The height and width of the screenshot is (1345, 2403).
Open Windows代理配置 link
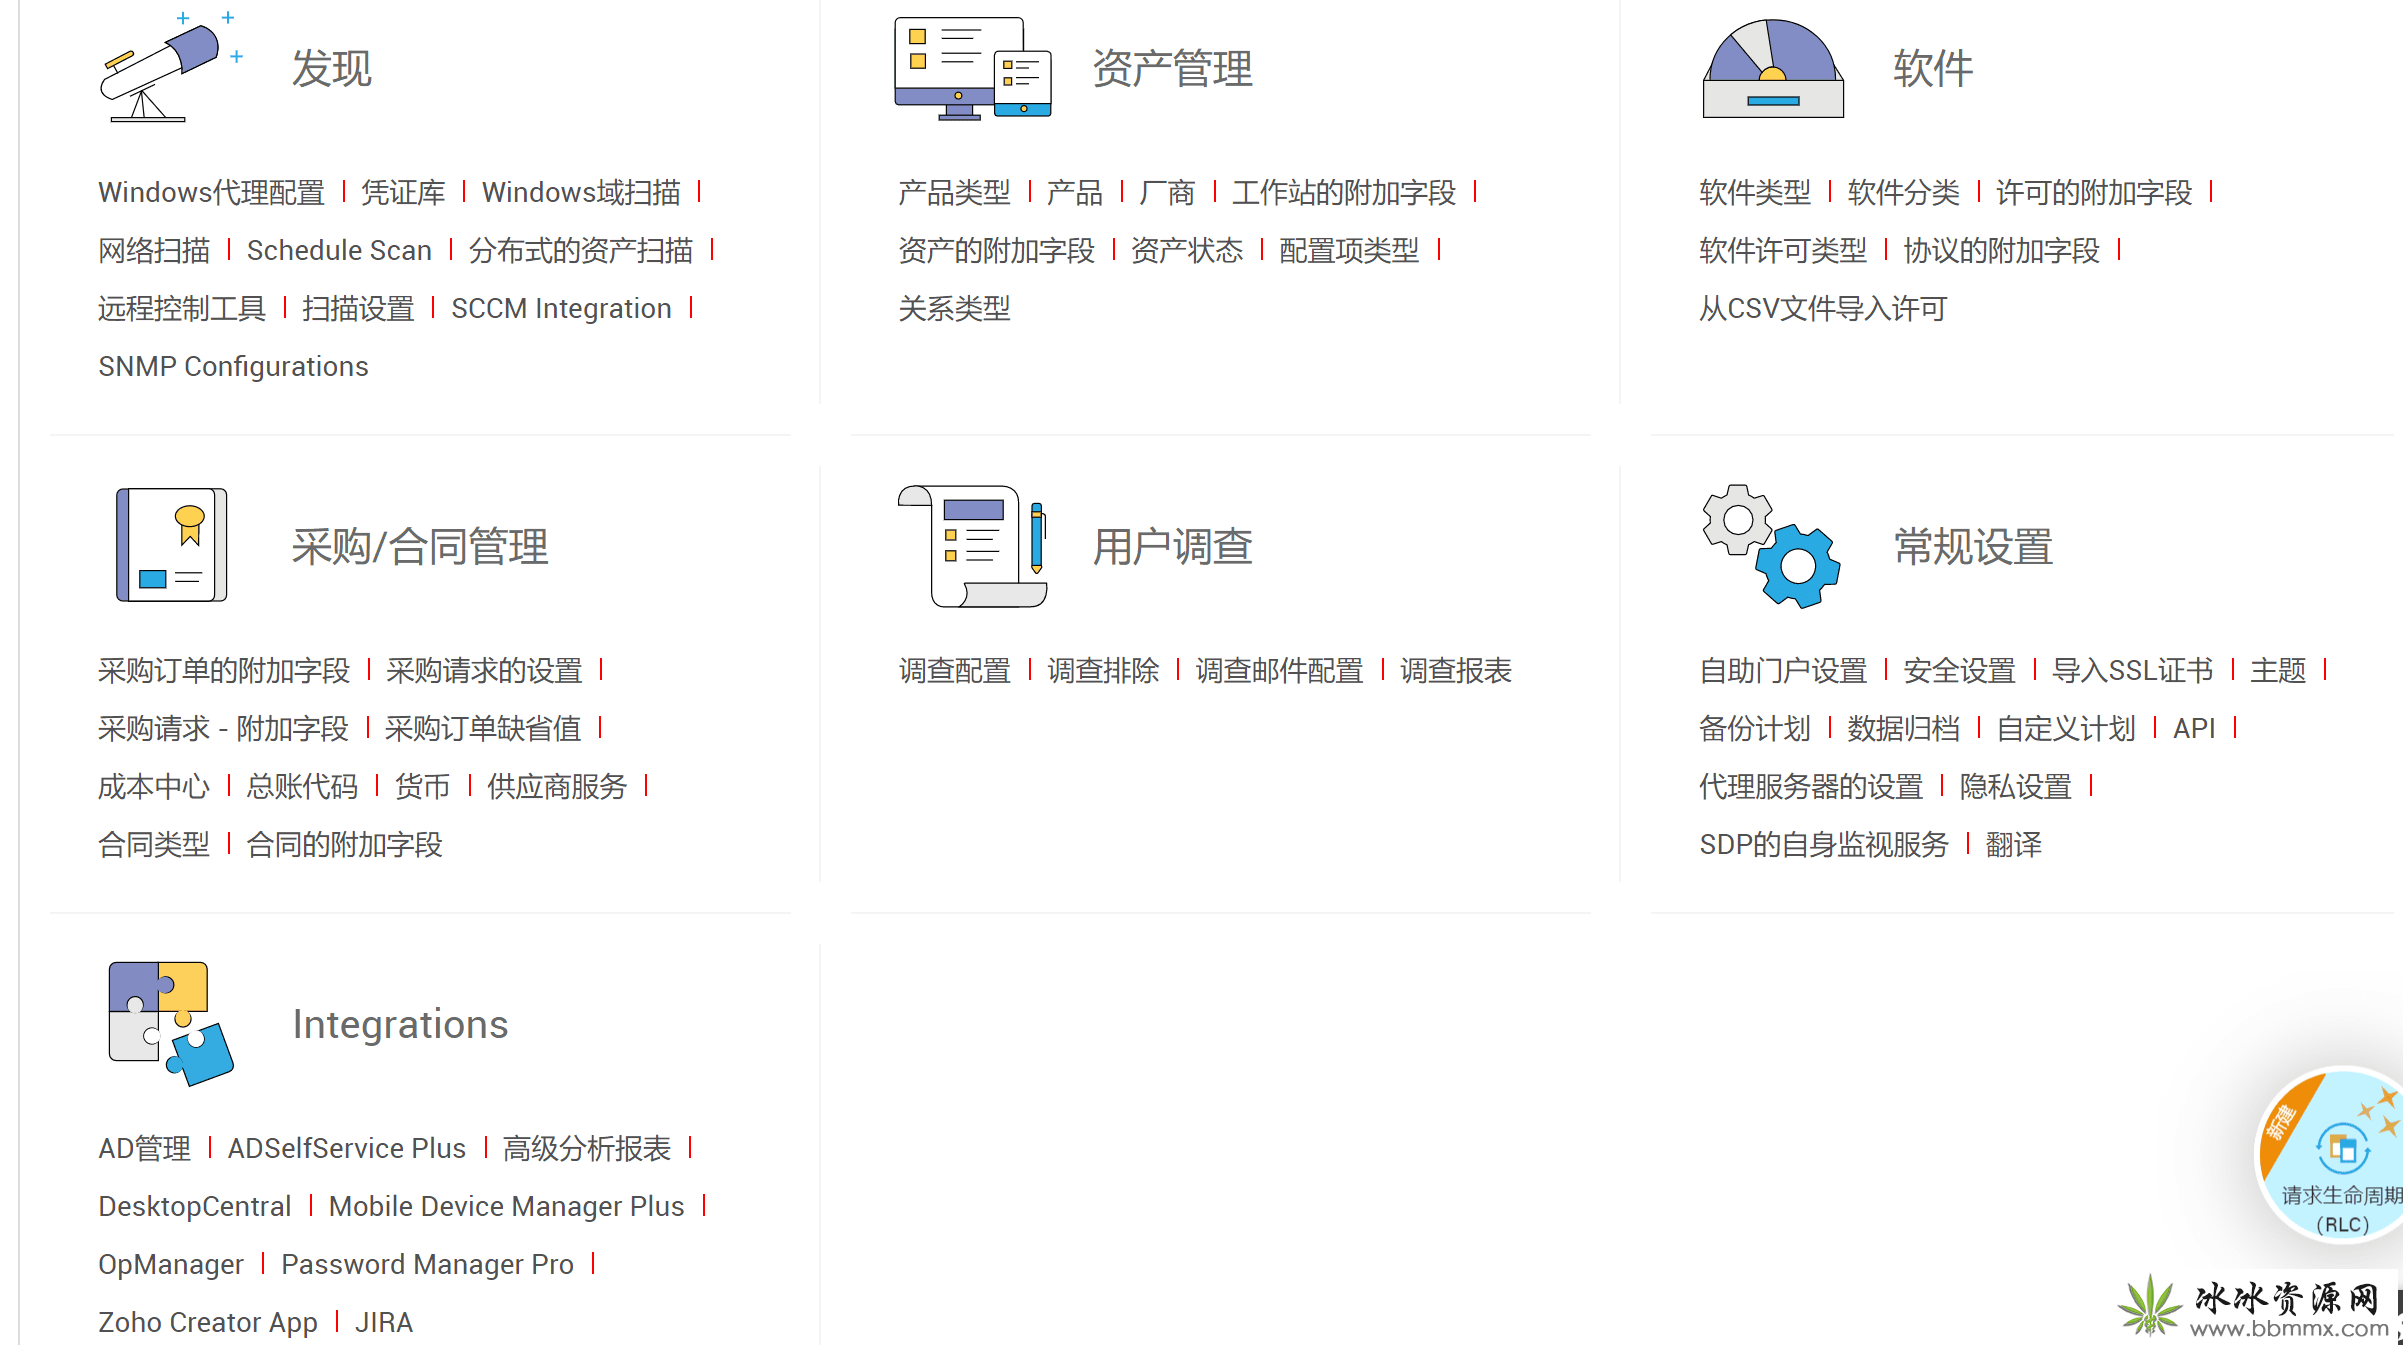[211, 192]
